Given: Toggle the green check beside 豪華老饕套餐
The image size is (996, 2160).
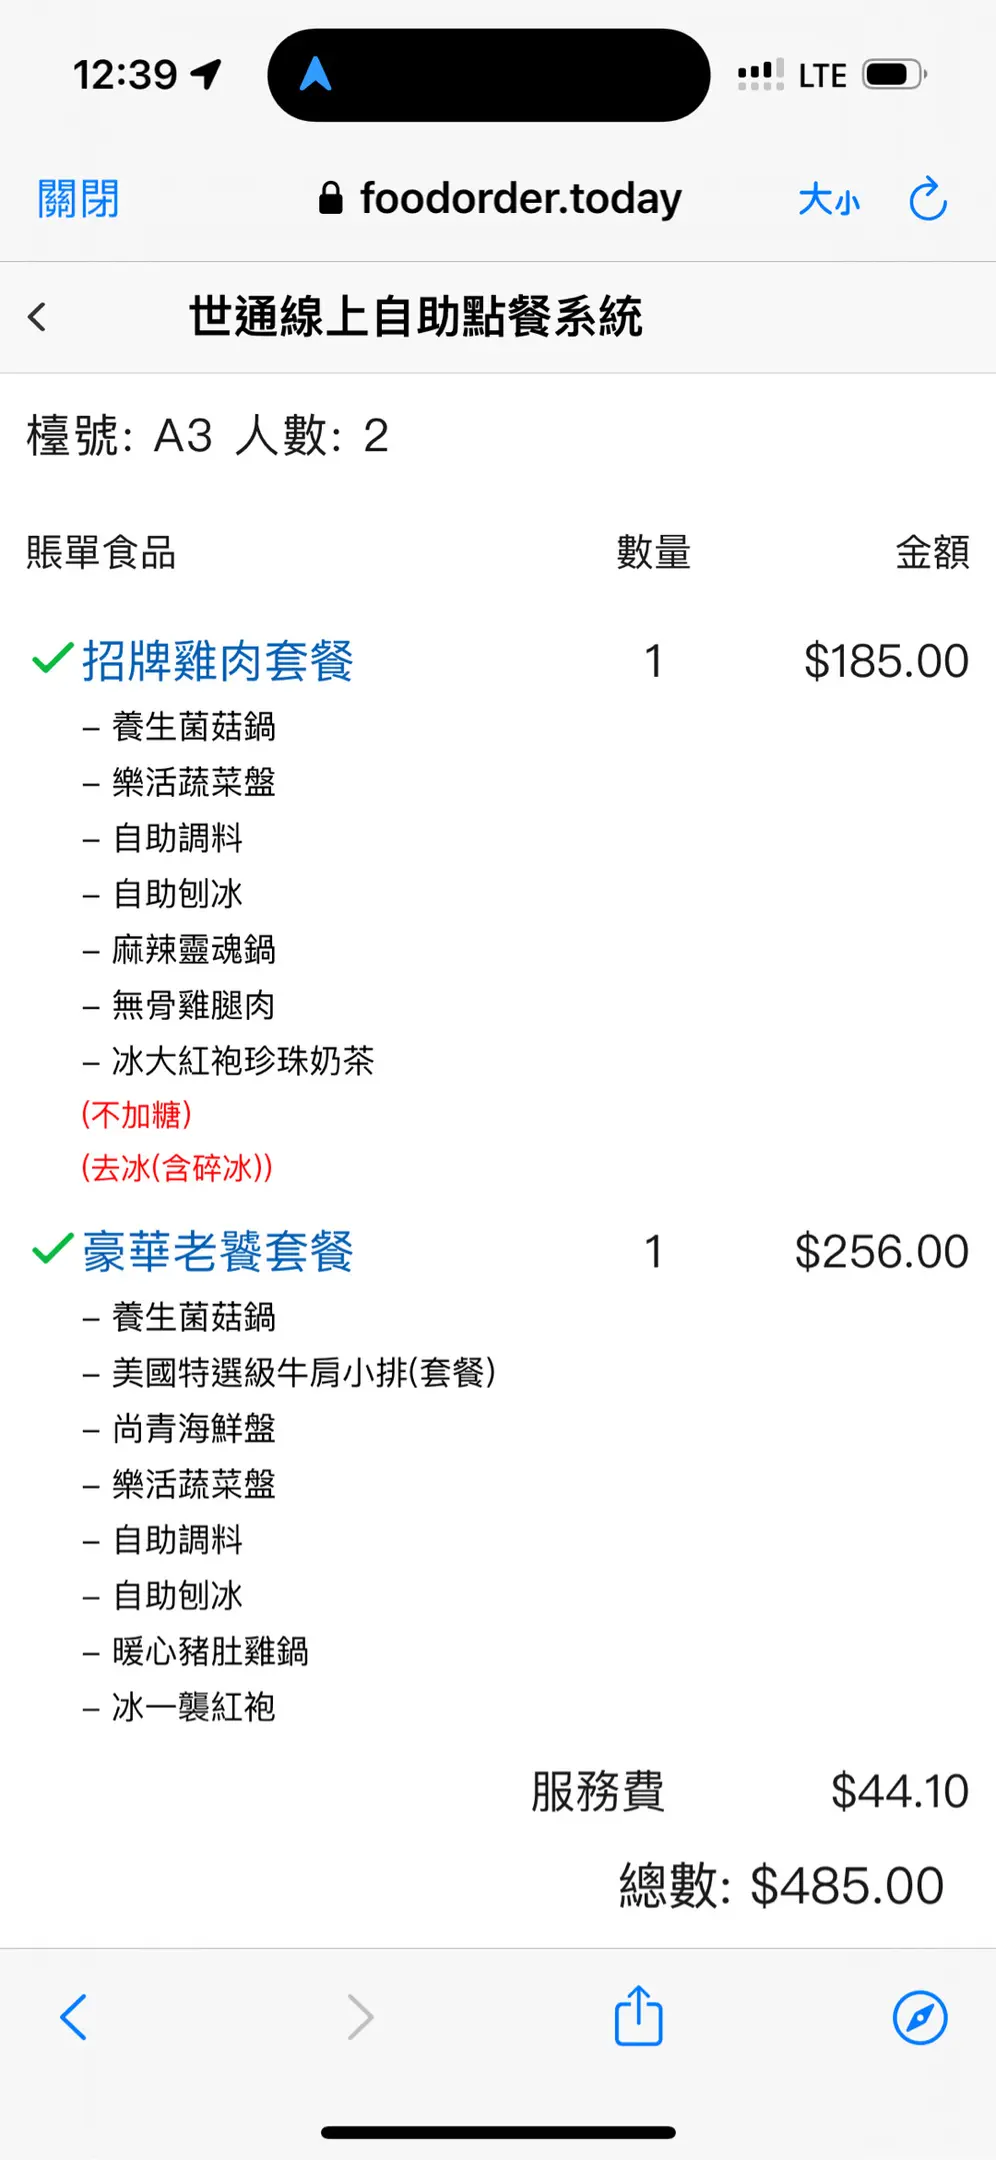Looking at the screenshot, I should click(x=52, y=1249).
